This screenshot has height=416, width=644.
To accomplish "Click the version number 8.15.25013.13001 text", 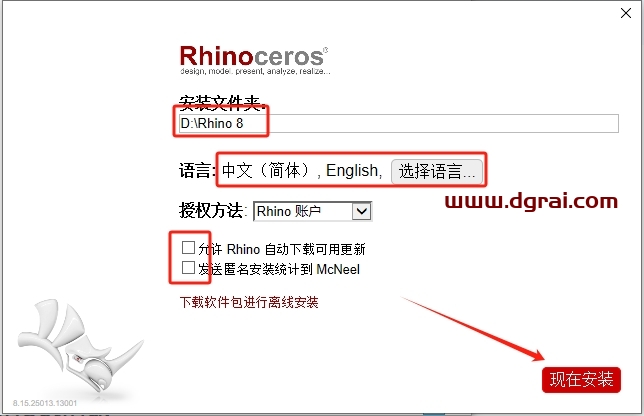I will [x=45, y=403].
